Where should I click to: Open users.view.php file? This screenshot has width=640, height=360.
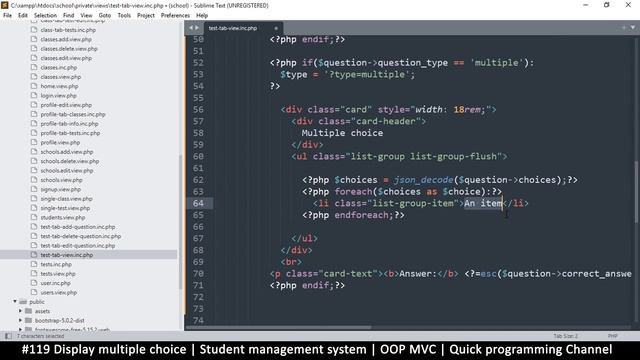pos(58,293)
